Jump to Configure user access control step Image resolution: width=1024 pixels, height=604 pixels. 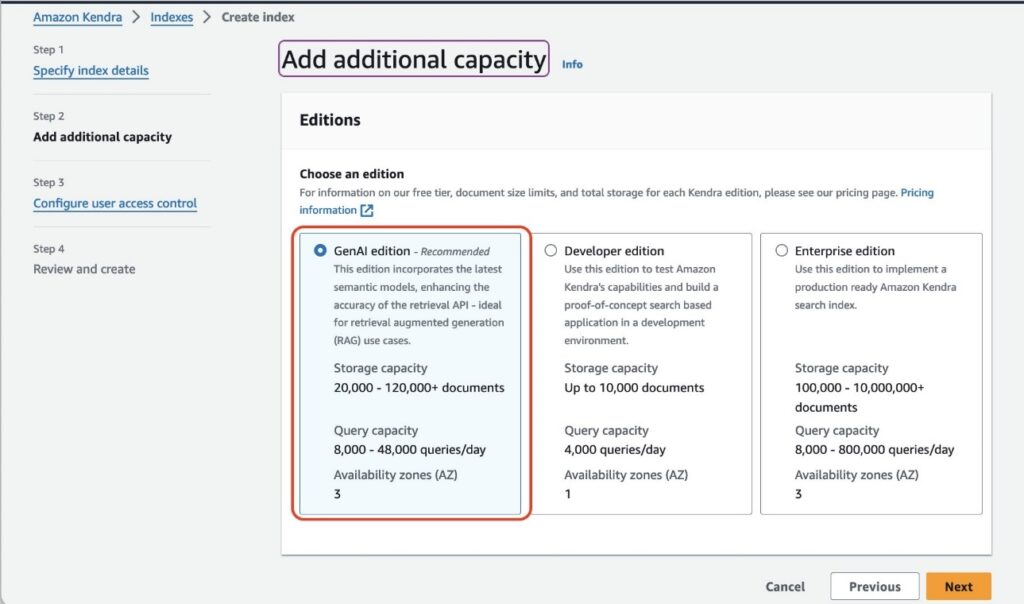pos(115,203)
